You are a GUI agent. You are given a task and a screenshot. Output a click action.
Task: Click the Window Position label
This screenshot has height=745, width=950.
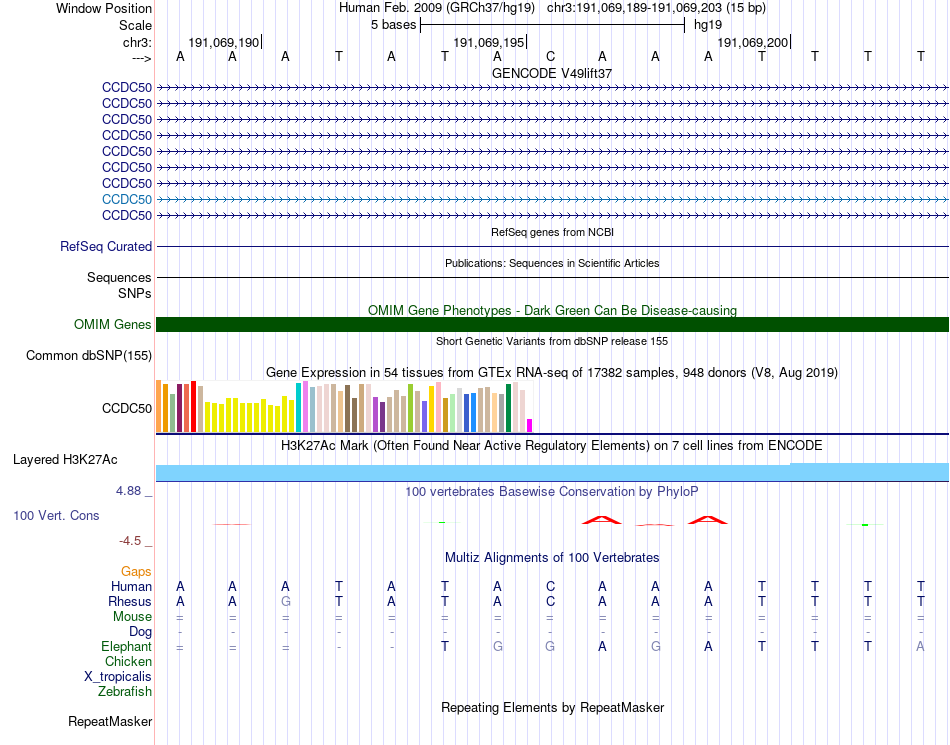[104, 8]
